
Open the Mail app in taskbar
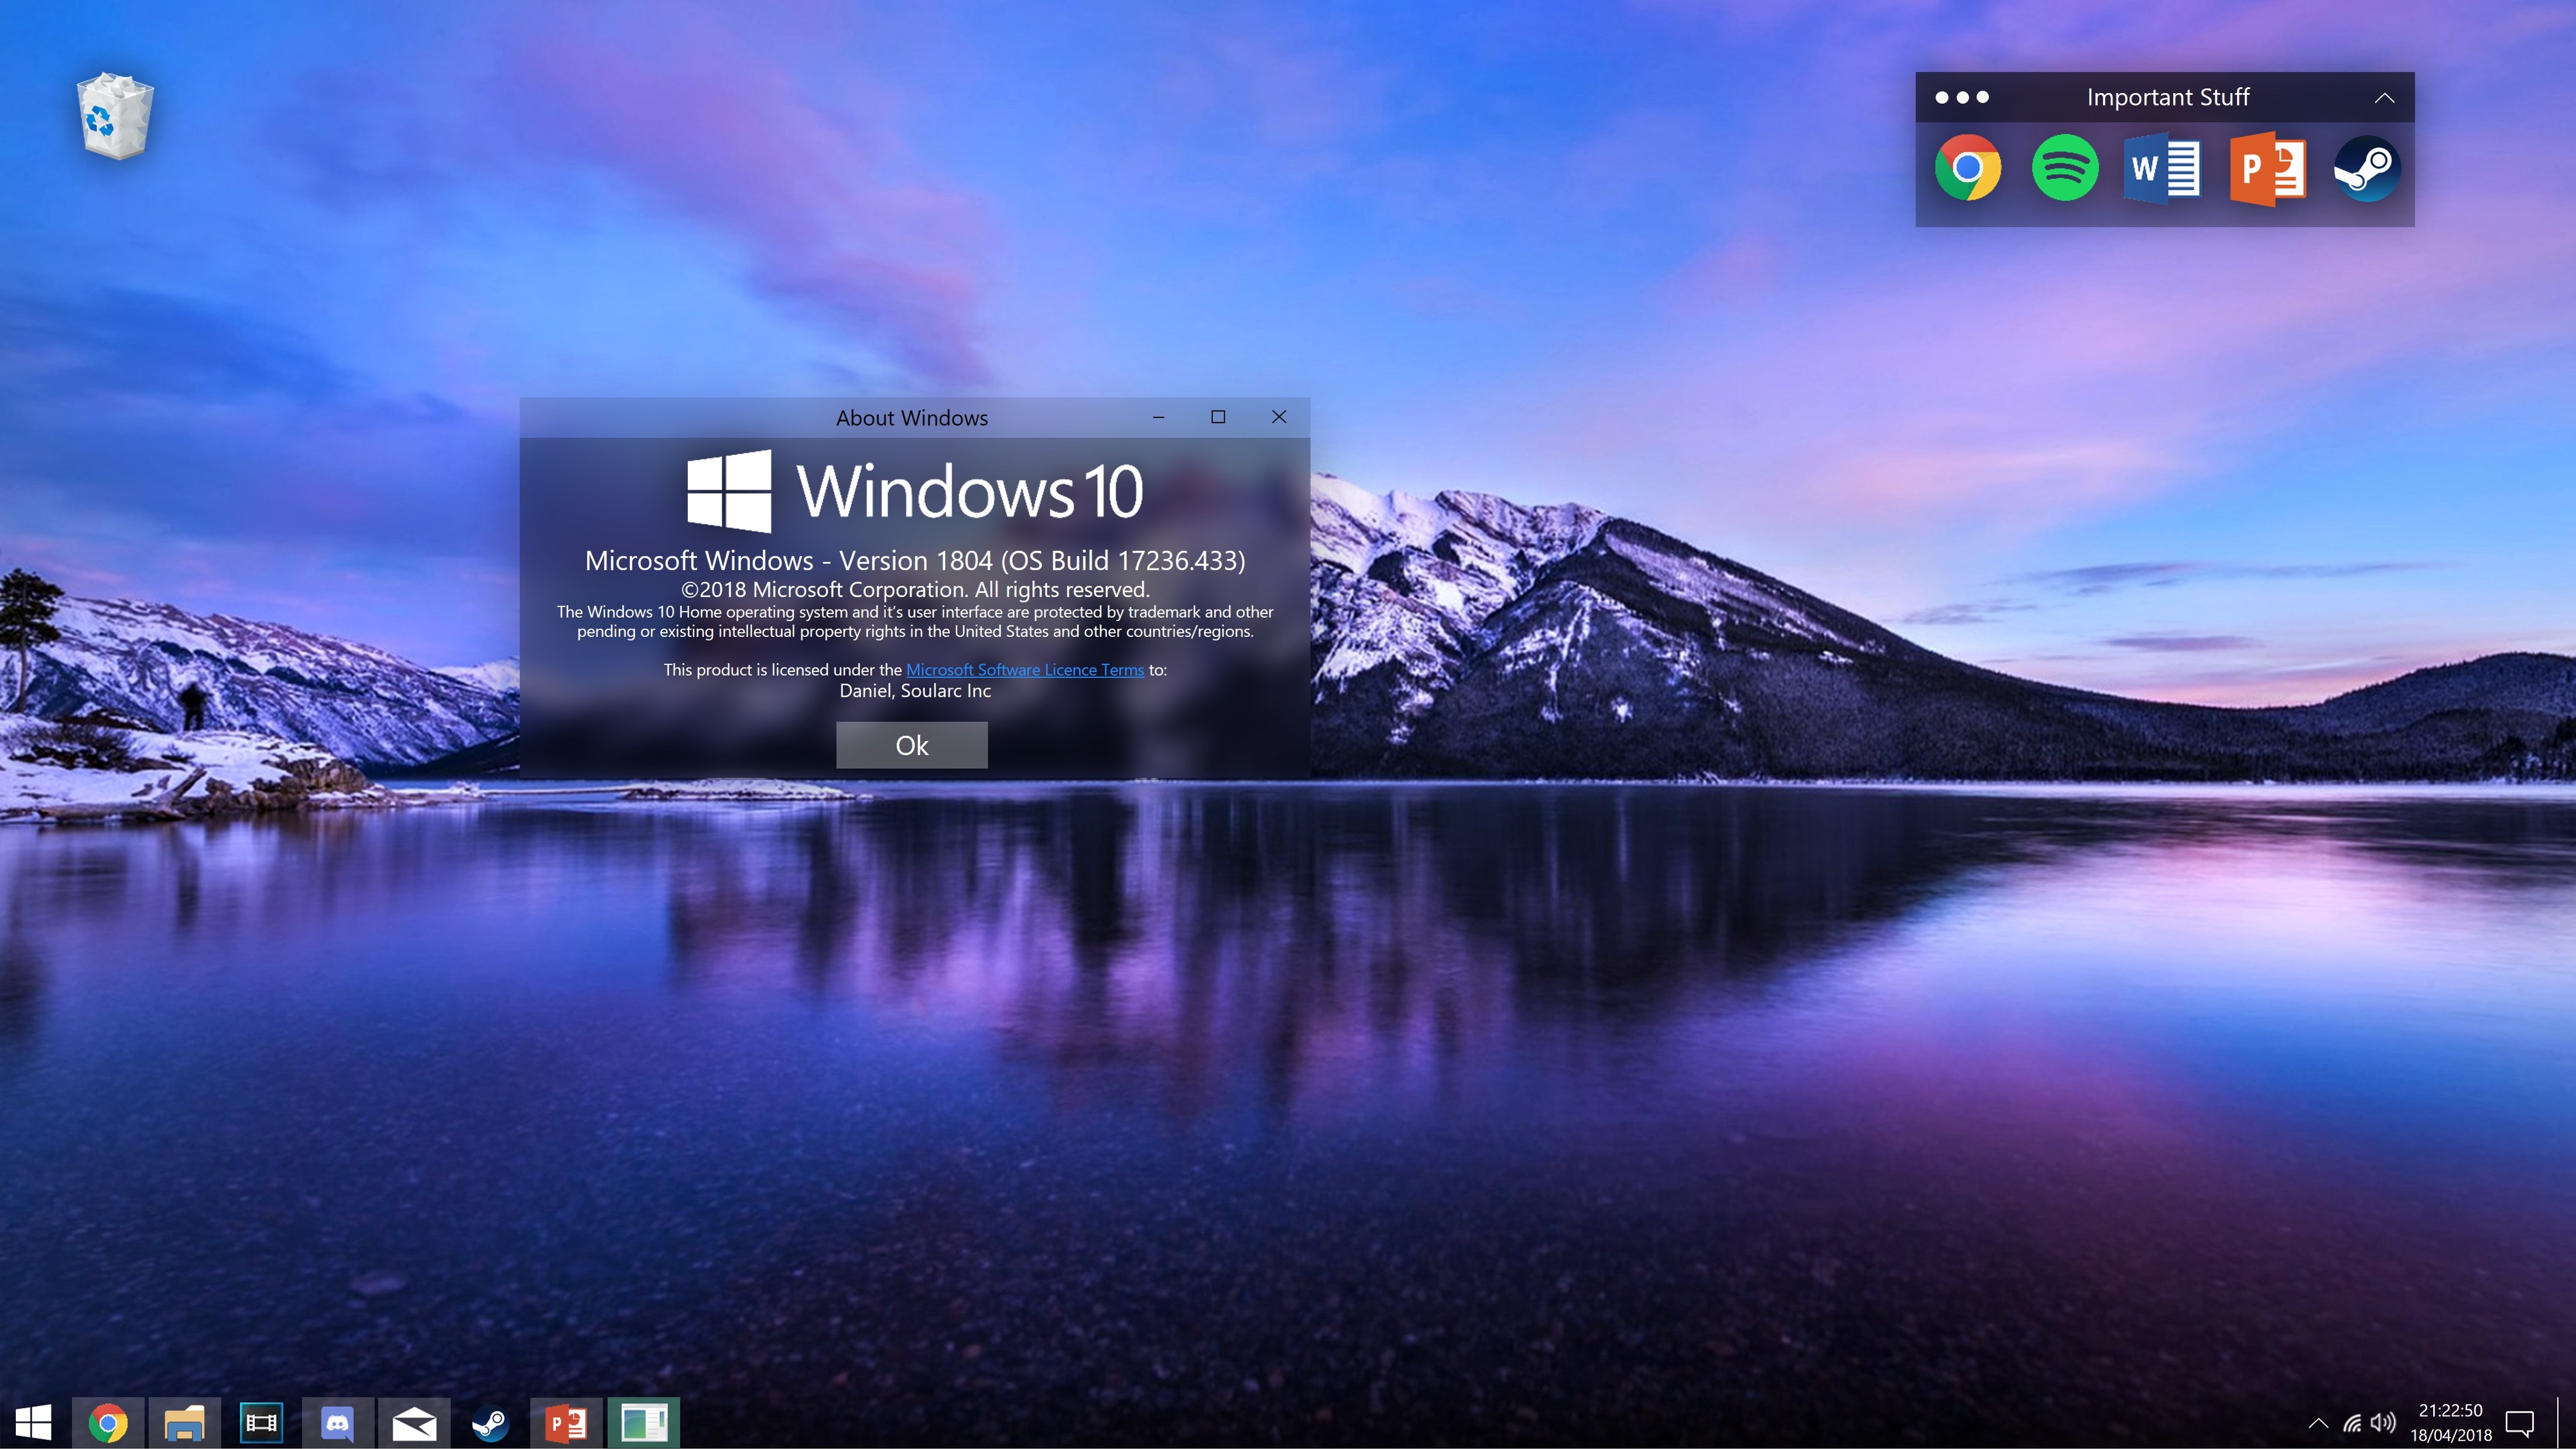click(414, 1422)
